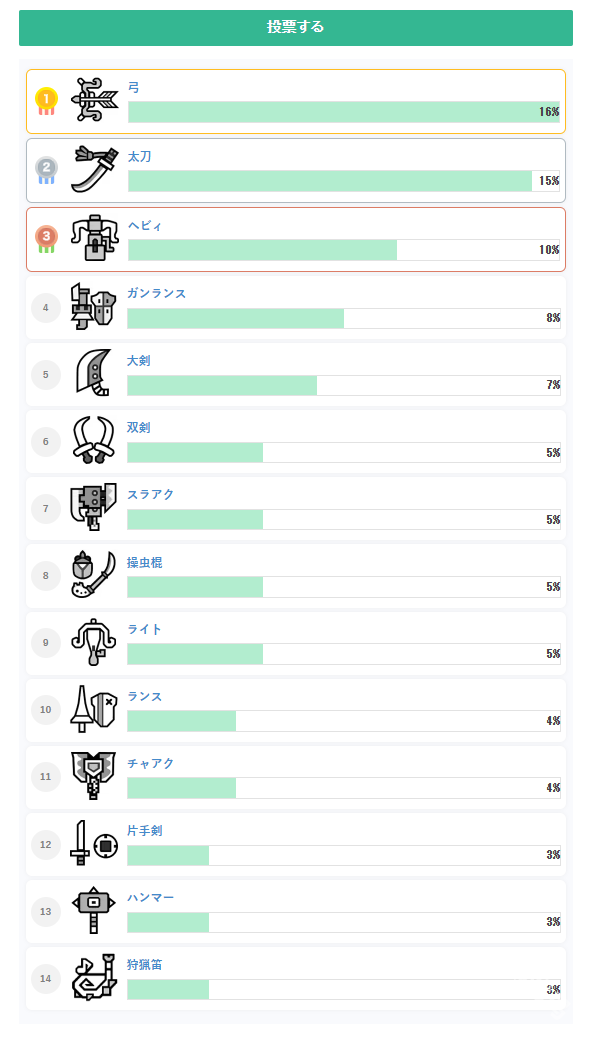
Task: Open the 狩猟笛 text link
Action: click(x=145, y=965)
